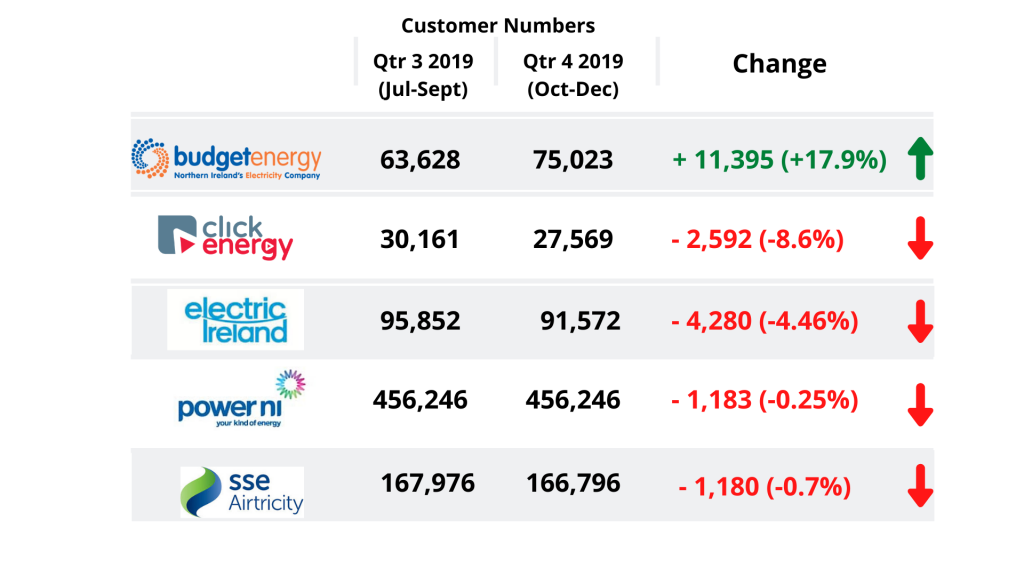Select the SSE Airtricity logo
1024x576 pixels.
coord(242,492)
